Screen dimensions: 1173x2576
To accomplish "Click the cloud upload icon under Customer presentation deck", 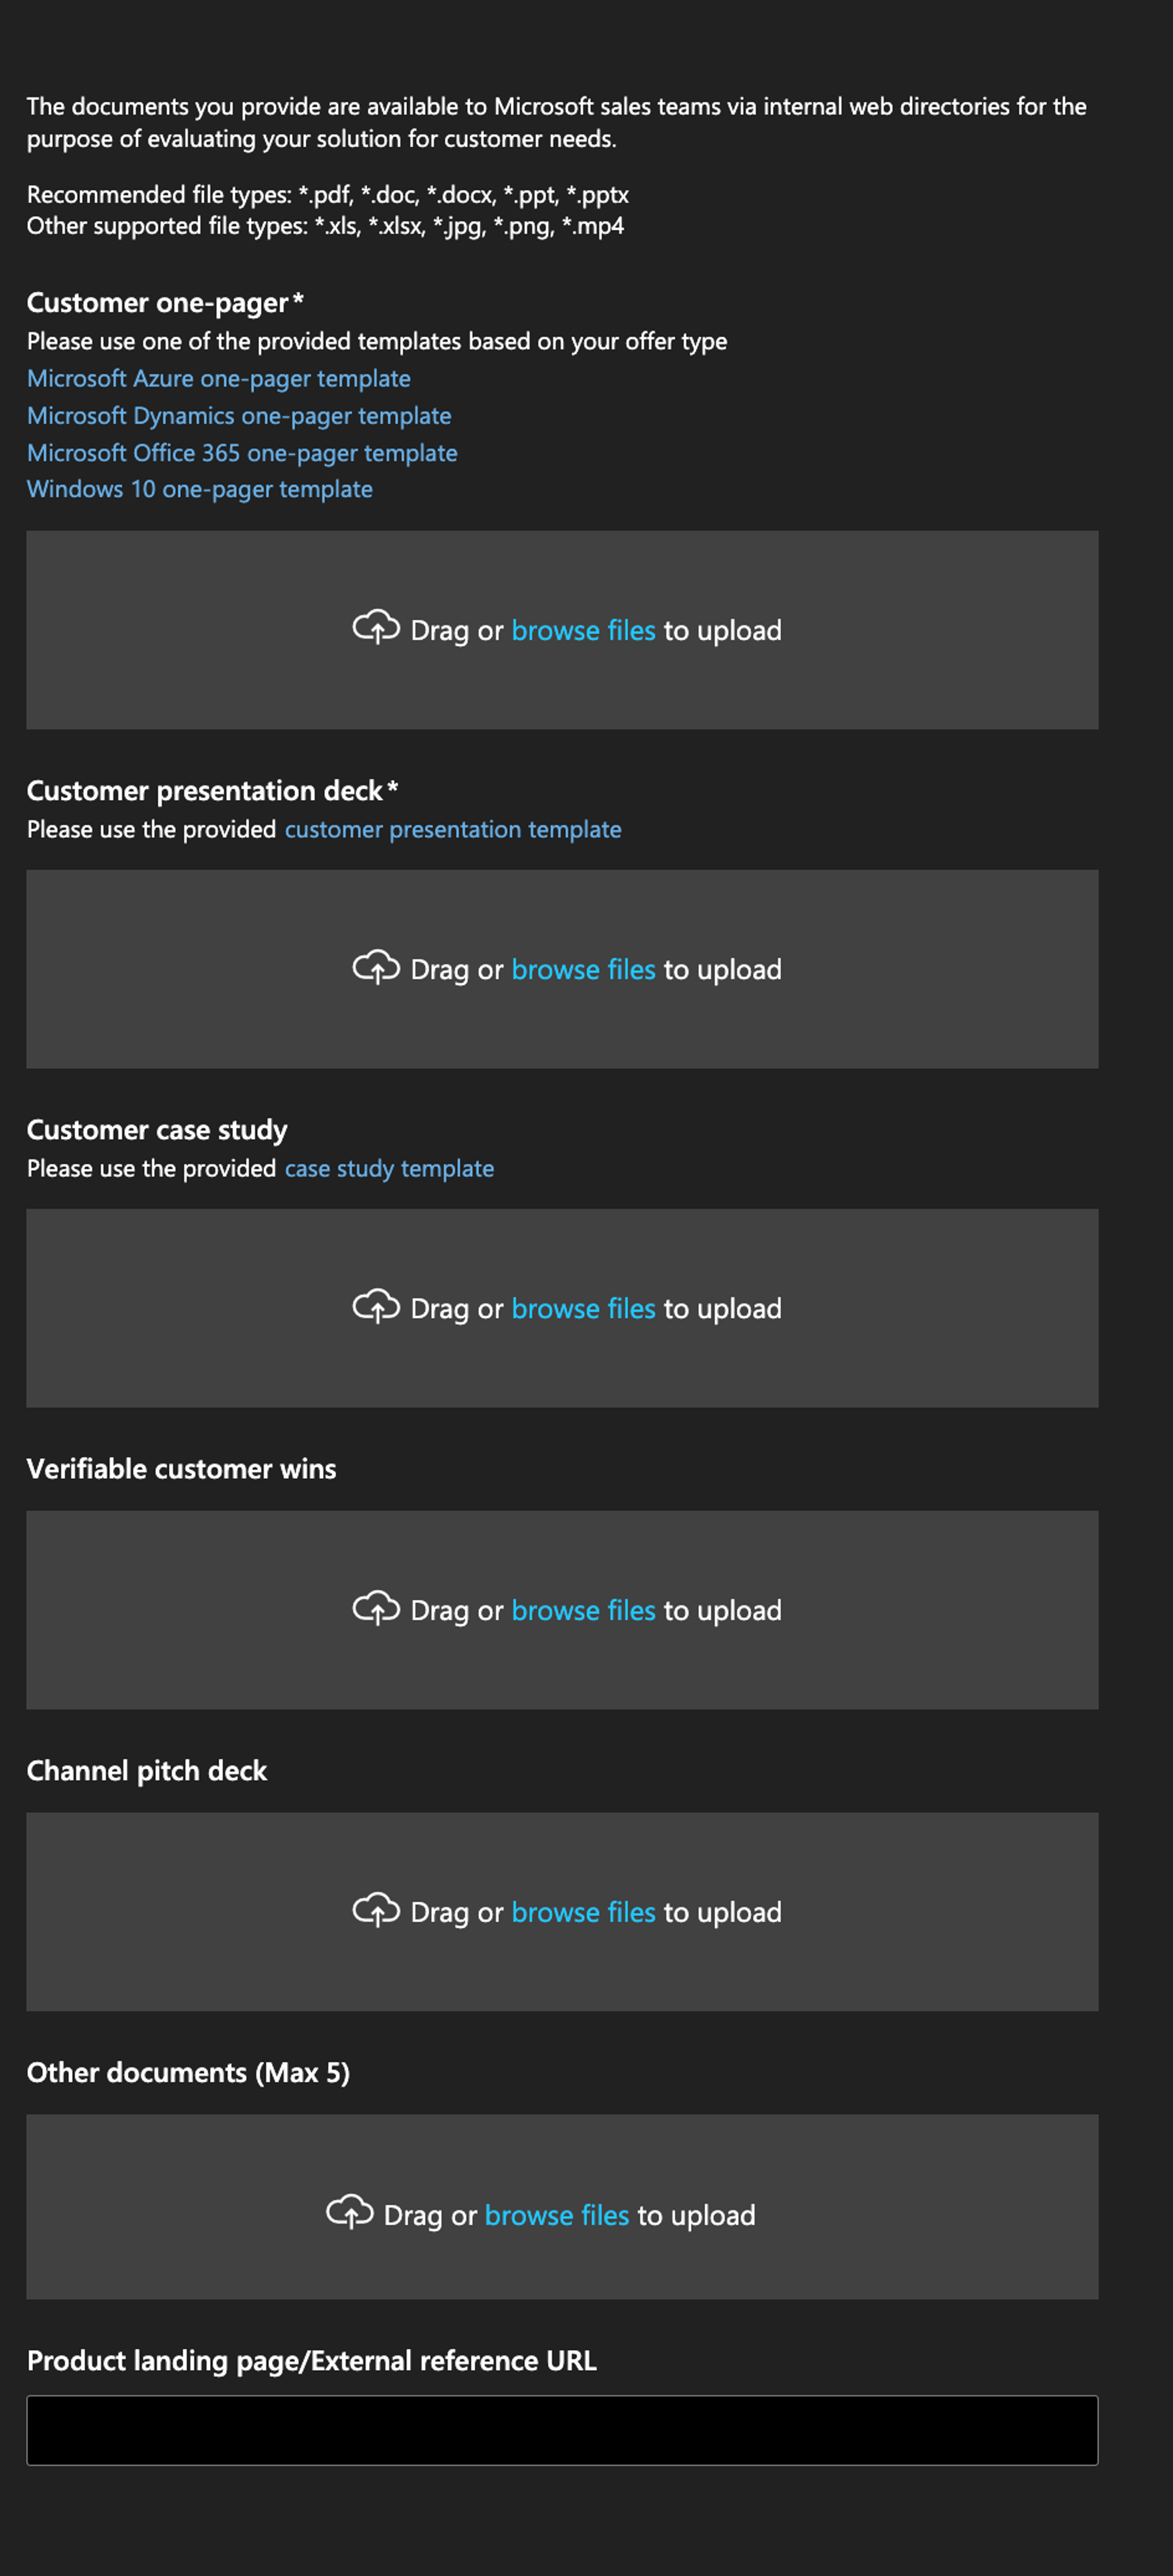I will 376,966.
